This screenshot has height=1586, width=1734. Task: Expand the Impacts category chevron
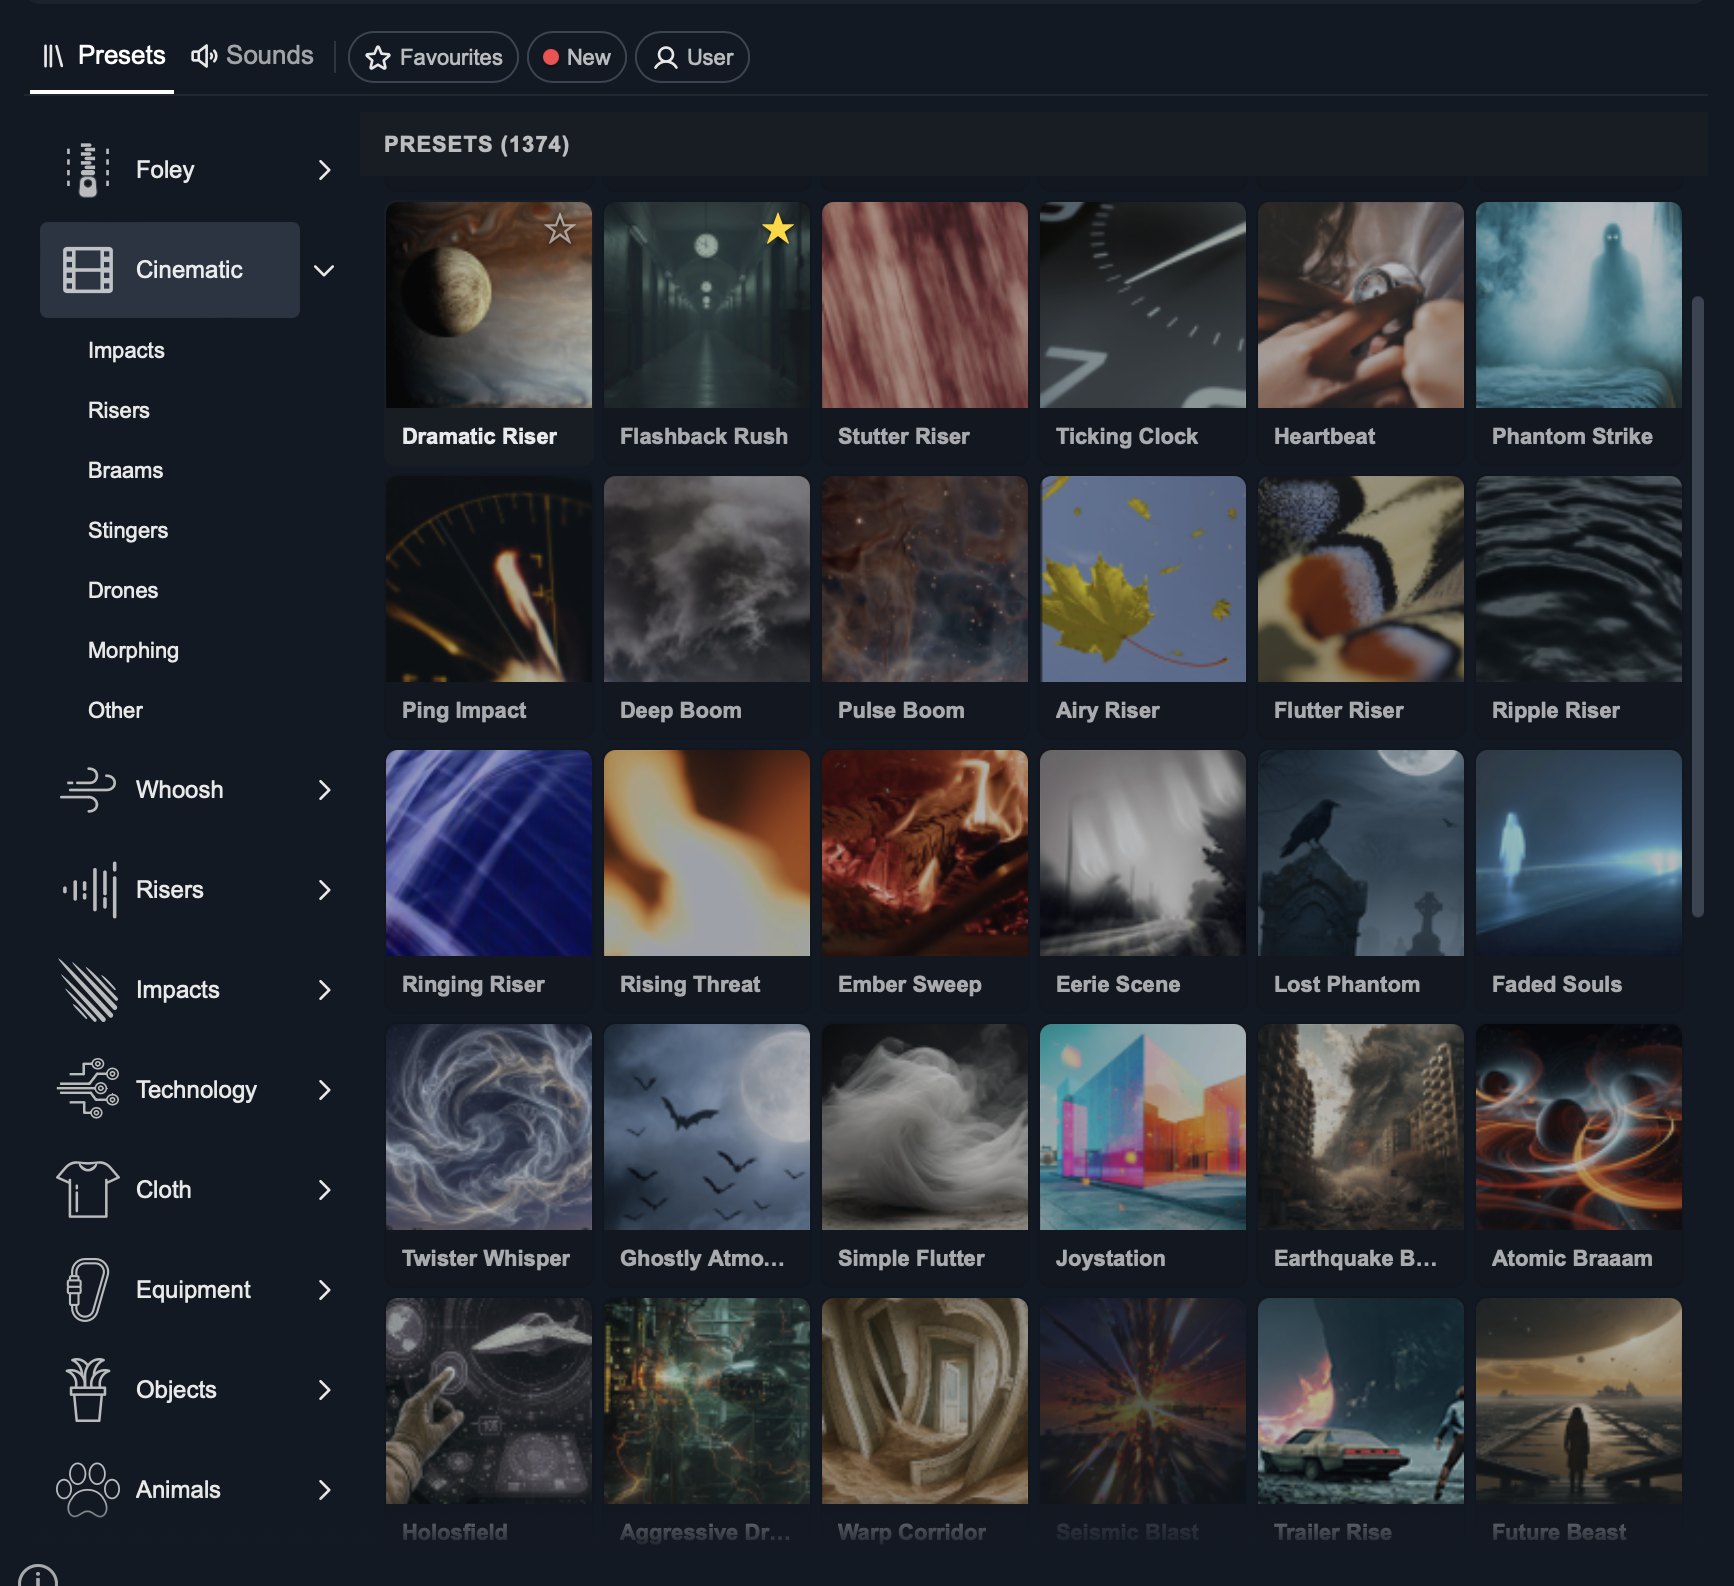[x=324, y=990]
